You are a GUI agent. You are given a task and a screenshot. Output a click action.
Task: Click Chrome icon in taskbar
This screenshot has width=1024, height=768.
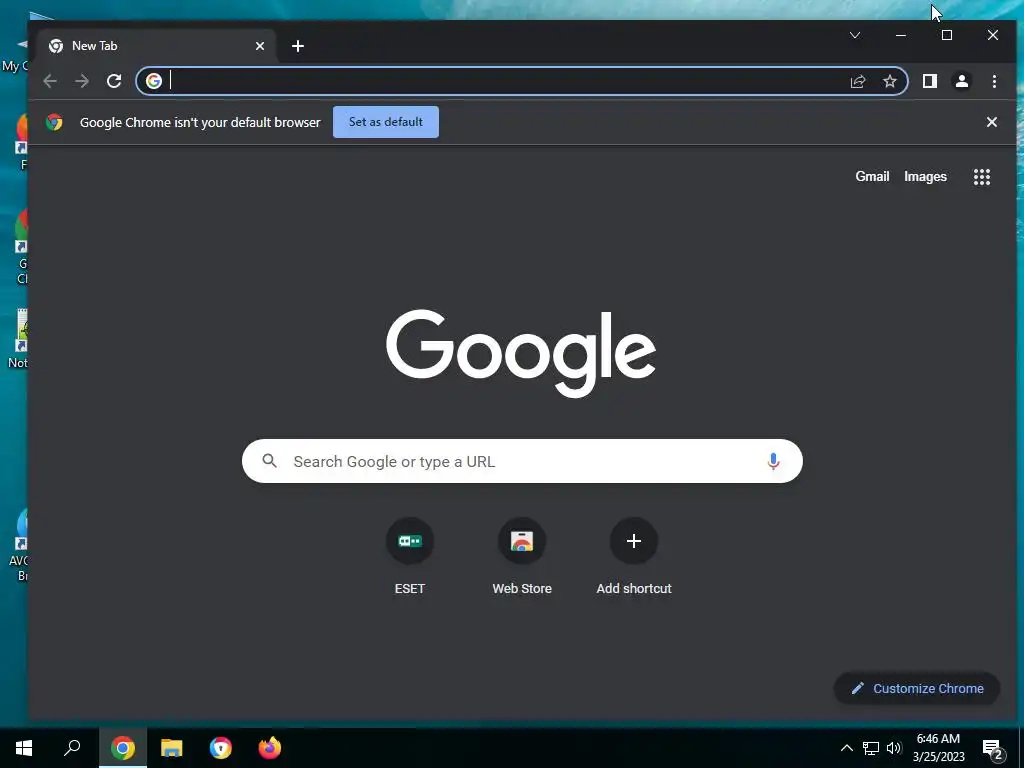123,748
